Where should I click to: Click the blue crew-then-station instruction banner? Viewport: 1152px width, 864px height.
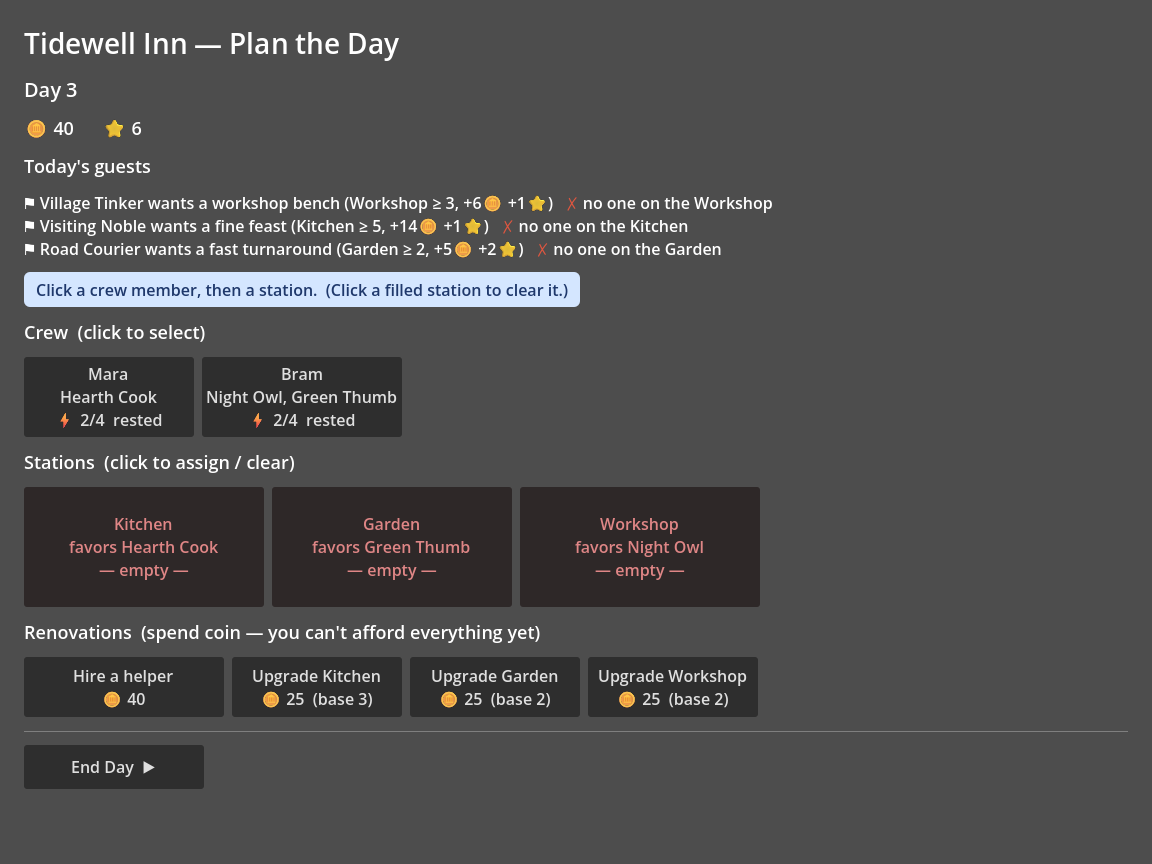[x=302, y=289]
